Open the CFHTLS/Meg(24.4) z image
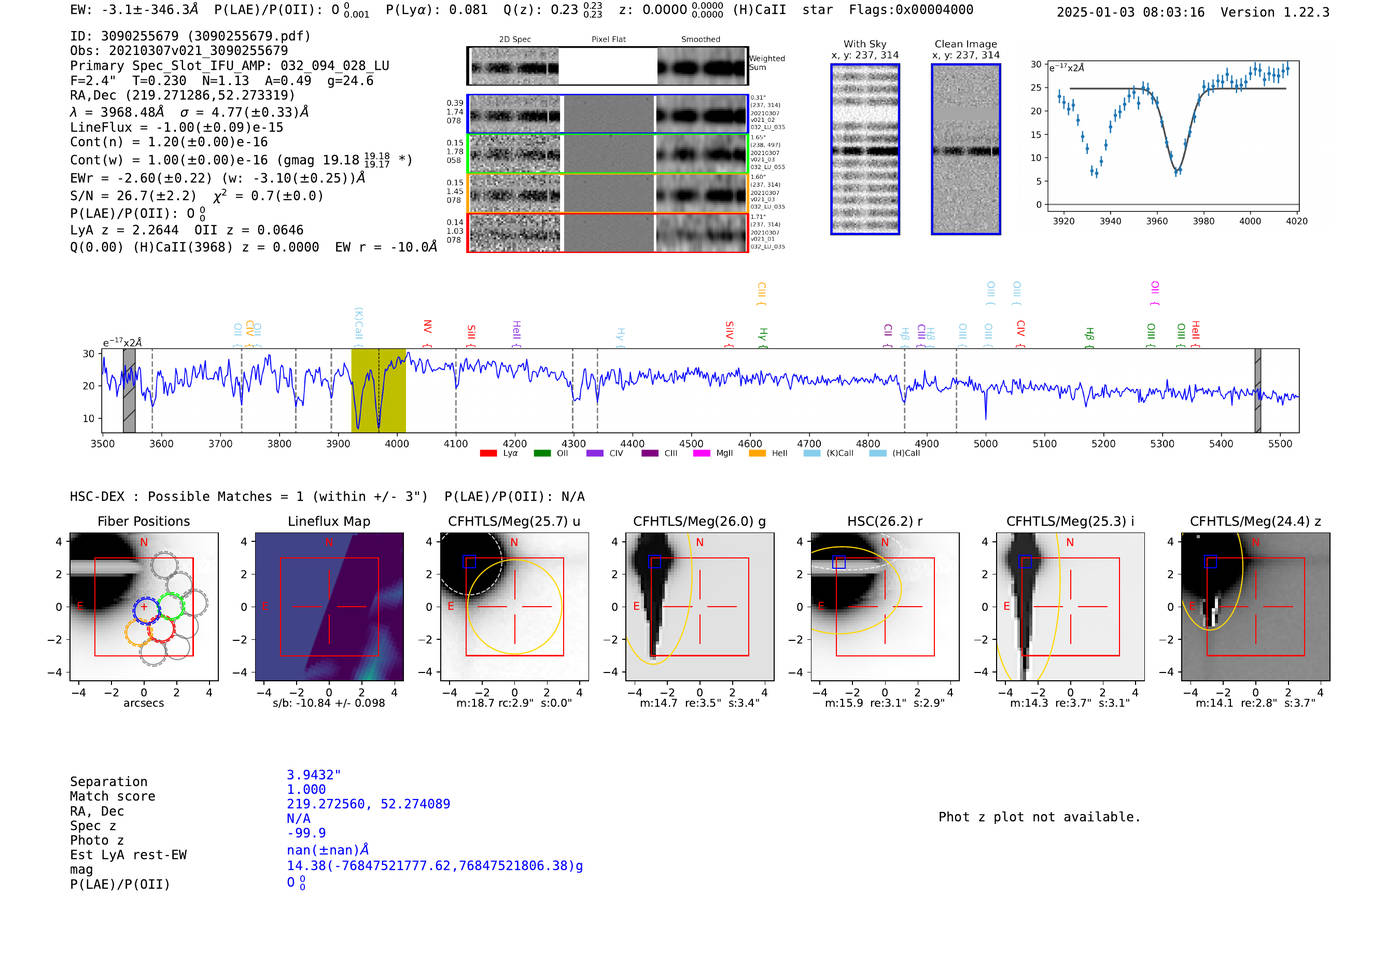 1255,607
